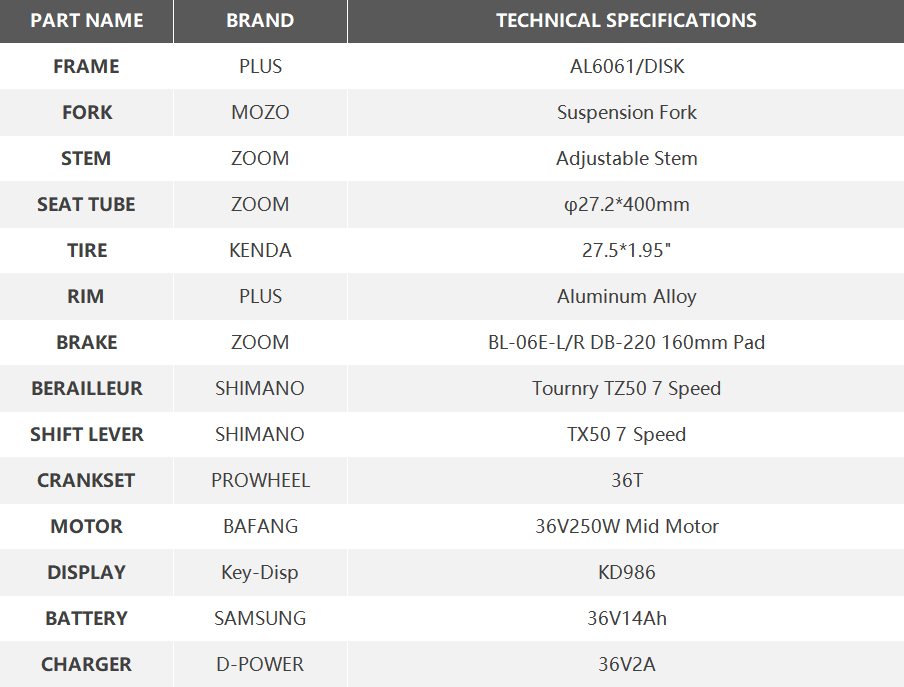Screen dimensions: 904x687
Task: Select the SAMSUNG brand cell
Action: [x=260, y=619]
